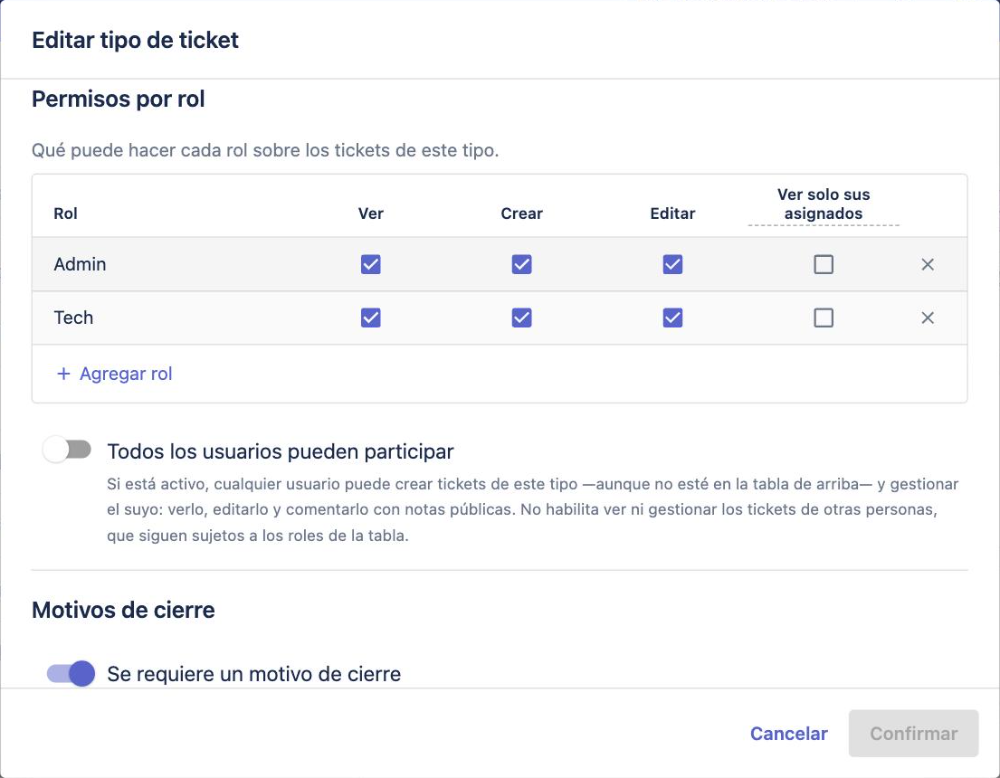Image resolution: width=1000 pixels, height=778 pixels.
Task: Click the Motivos de cierre heading
Action: pos(123,610)
